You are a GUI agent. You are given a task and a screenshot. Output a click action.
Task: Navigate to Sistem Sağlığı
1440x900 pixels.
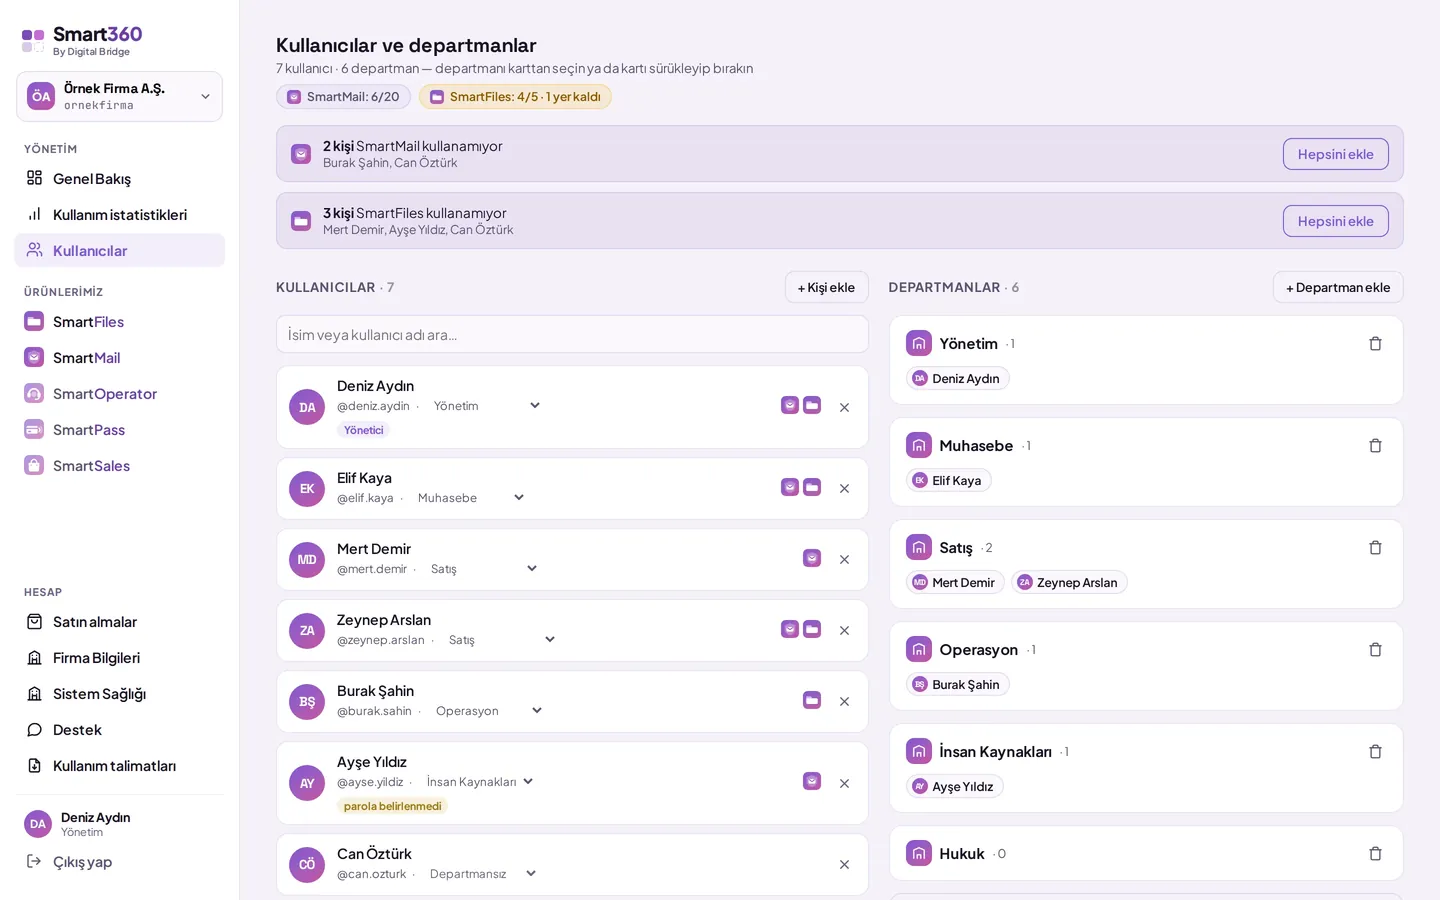point(119,693)
